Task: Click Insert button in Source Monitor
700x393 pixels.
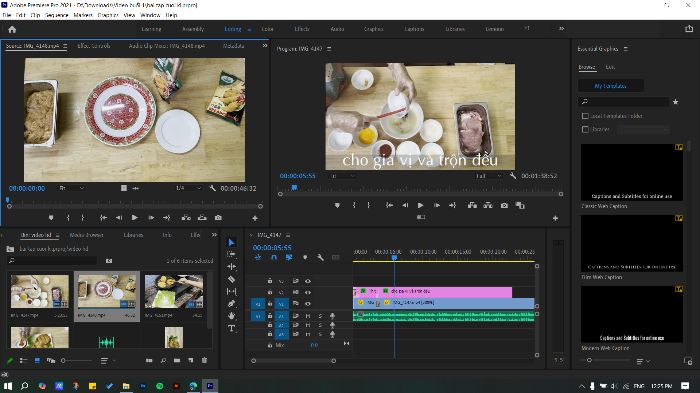Action: click(186, 217)
